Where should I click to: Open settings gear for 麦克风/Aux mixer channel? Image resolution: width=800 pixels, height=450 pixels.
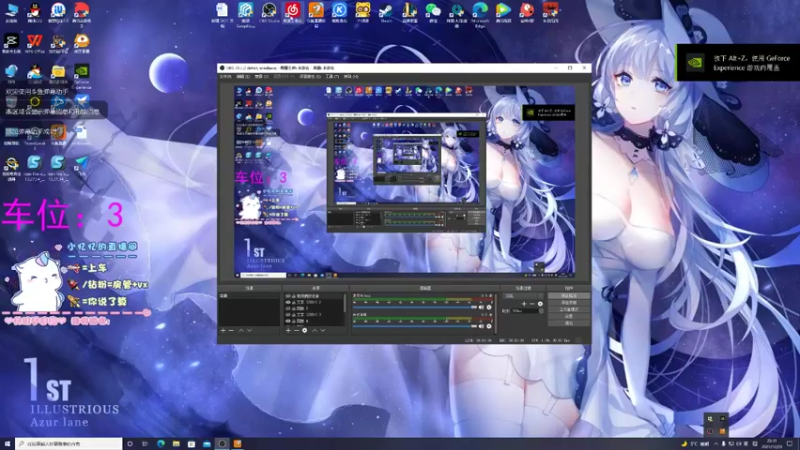(489, 307)
